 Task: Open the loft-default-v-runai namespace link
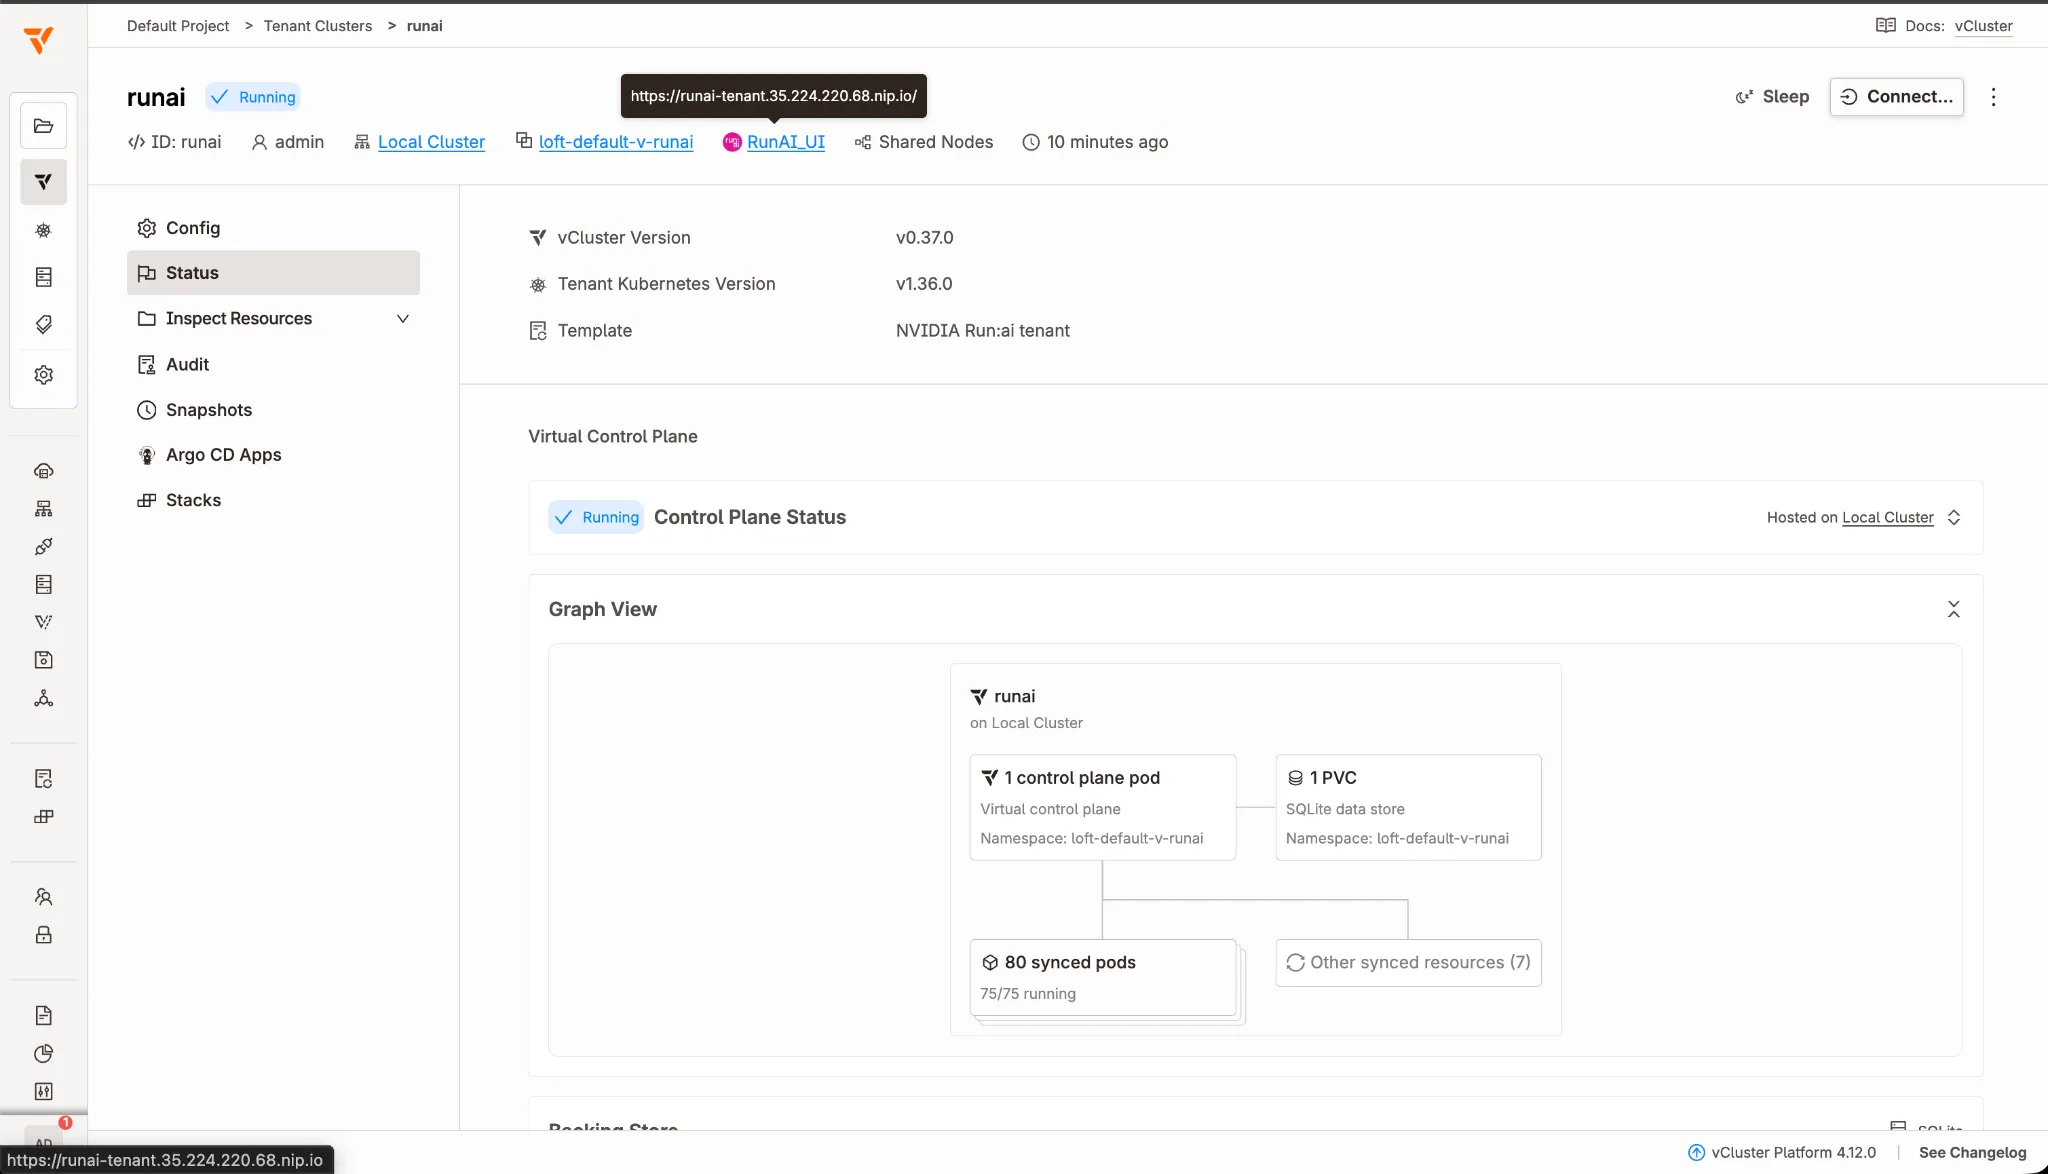615,142
